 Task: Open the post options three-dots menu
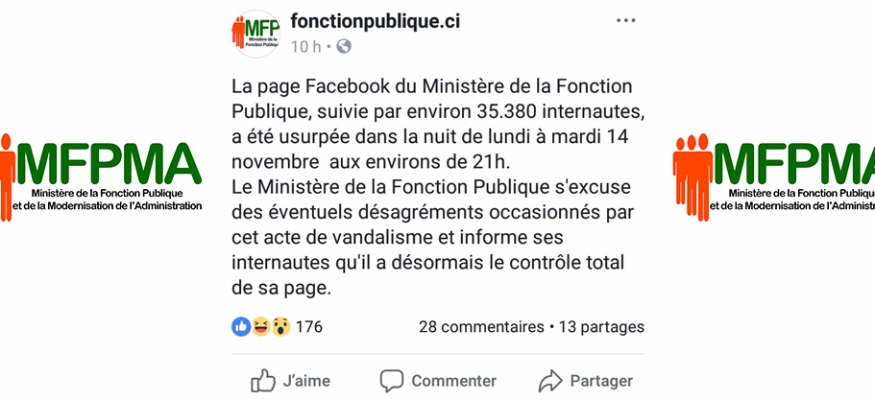pyautogui.click(x=626, y=21)
